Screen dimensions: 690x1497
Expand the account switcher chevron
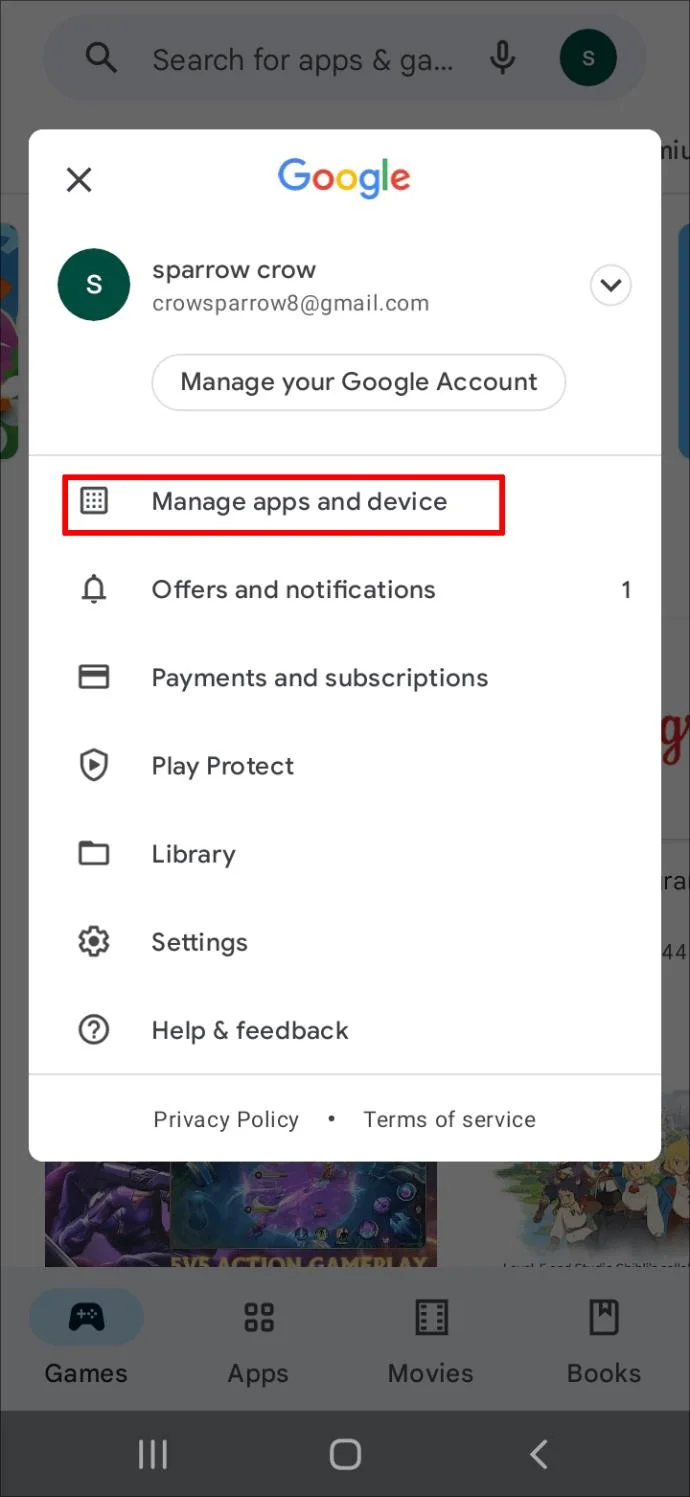click(x=610, y=286)
